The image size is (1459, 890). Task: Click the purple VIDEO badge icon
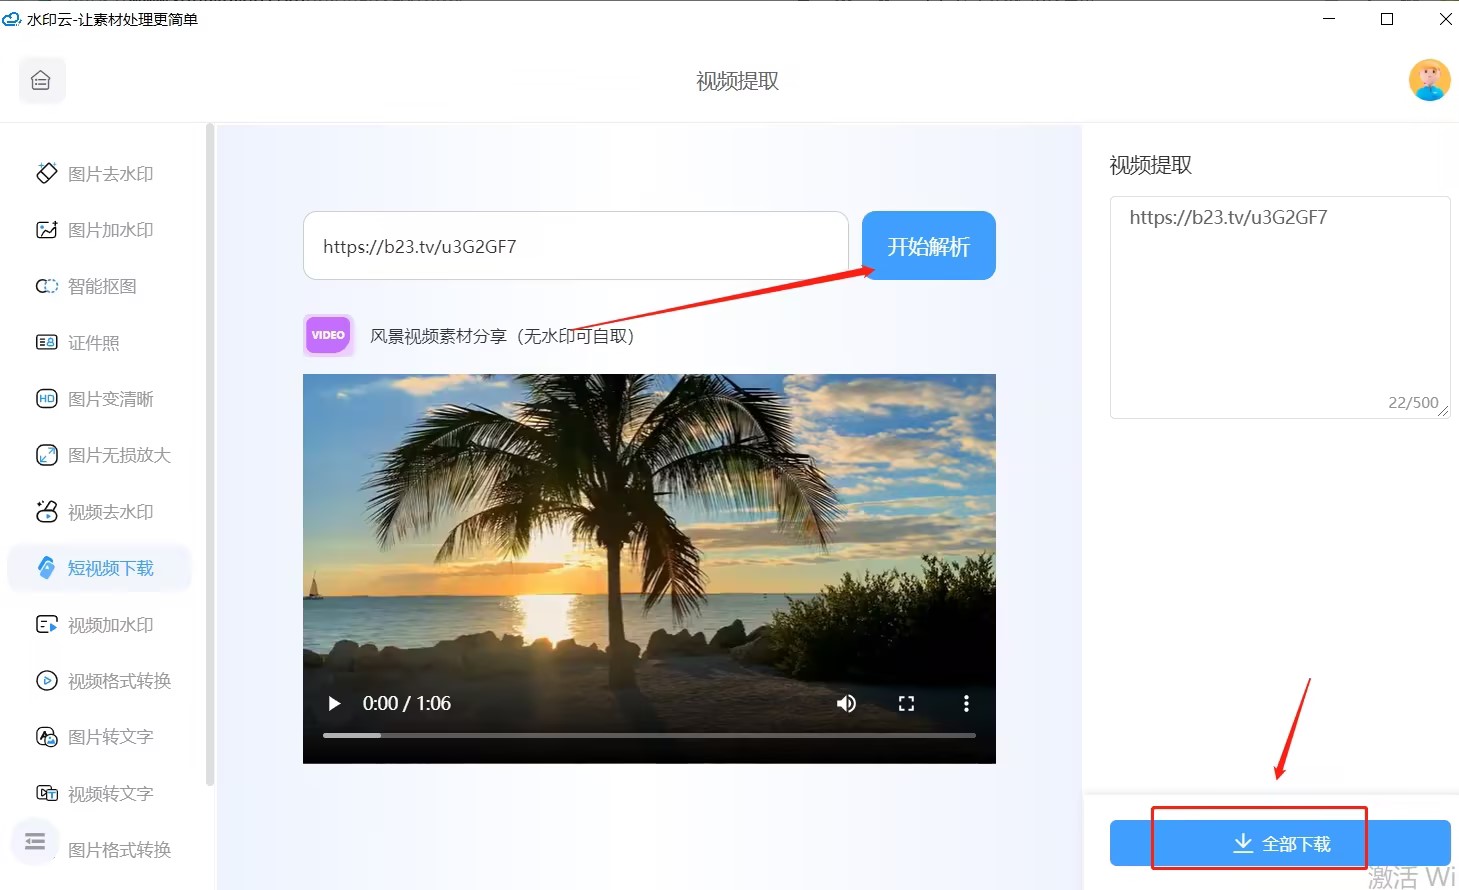[x=328, y=335]
